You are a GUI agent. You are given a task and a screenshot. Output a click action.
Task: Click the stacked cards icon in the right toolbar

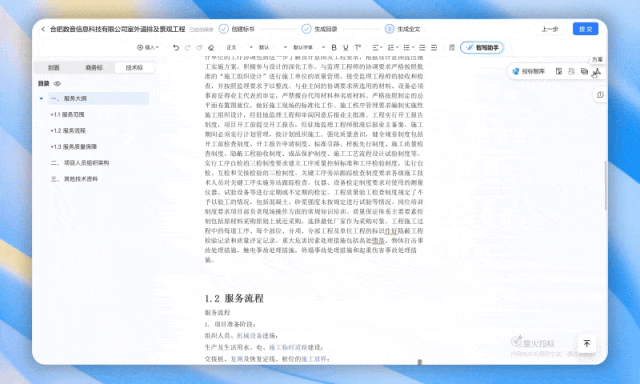point(584,71)
